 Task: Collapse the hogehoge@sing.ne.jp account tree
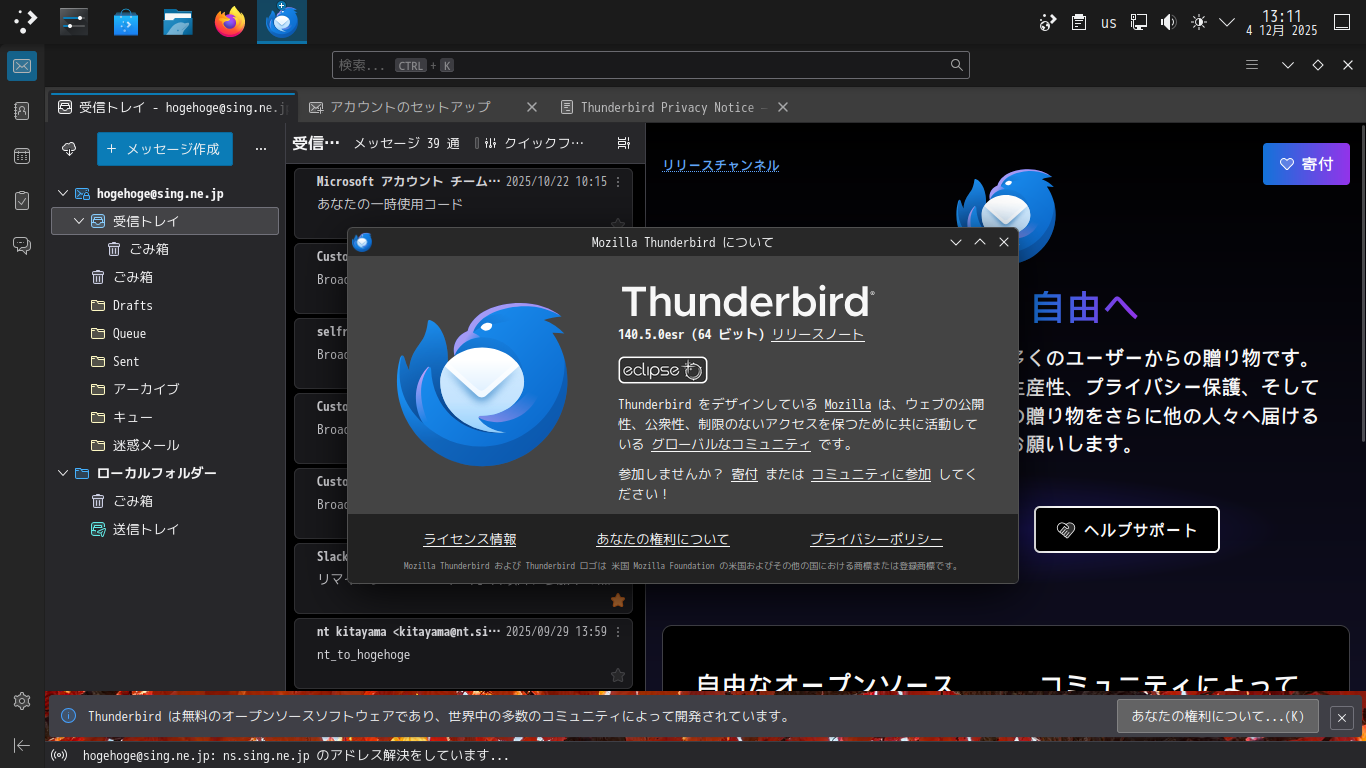[63, 193]
